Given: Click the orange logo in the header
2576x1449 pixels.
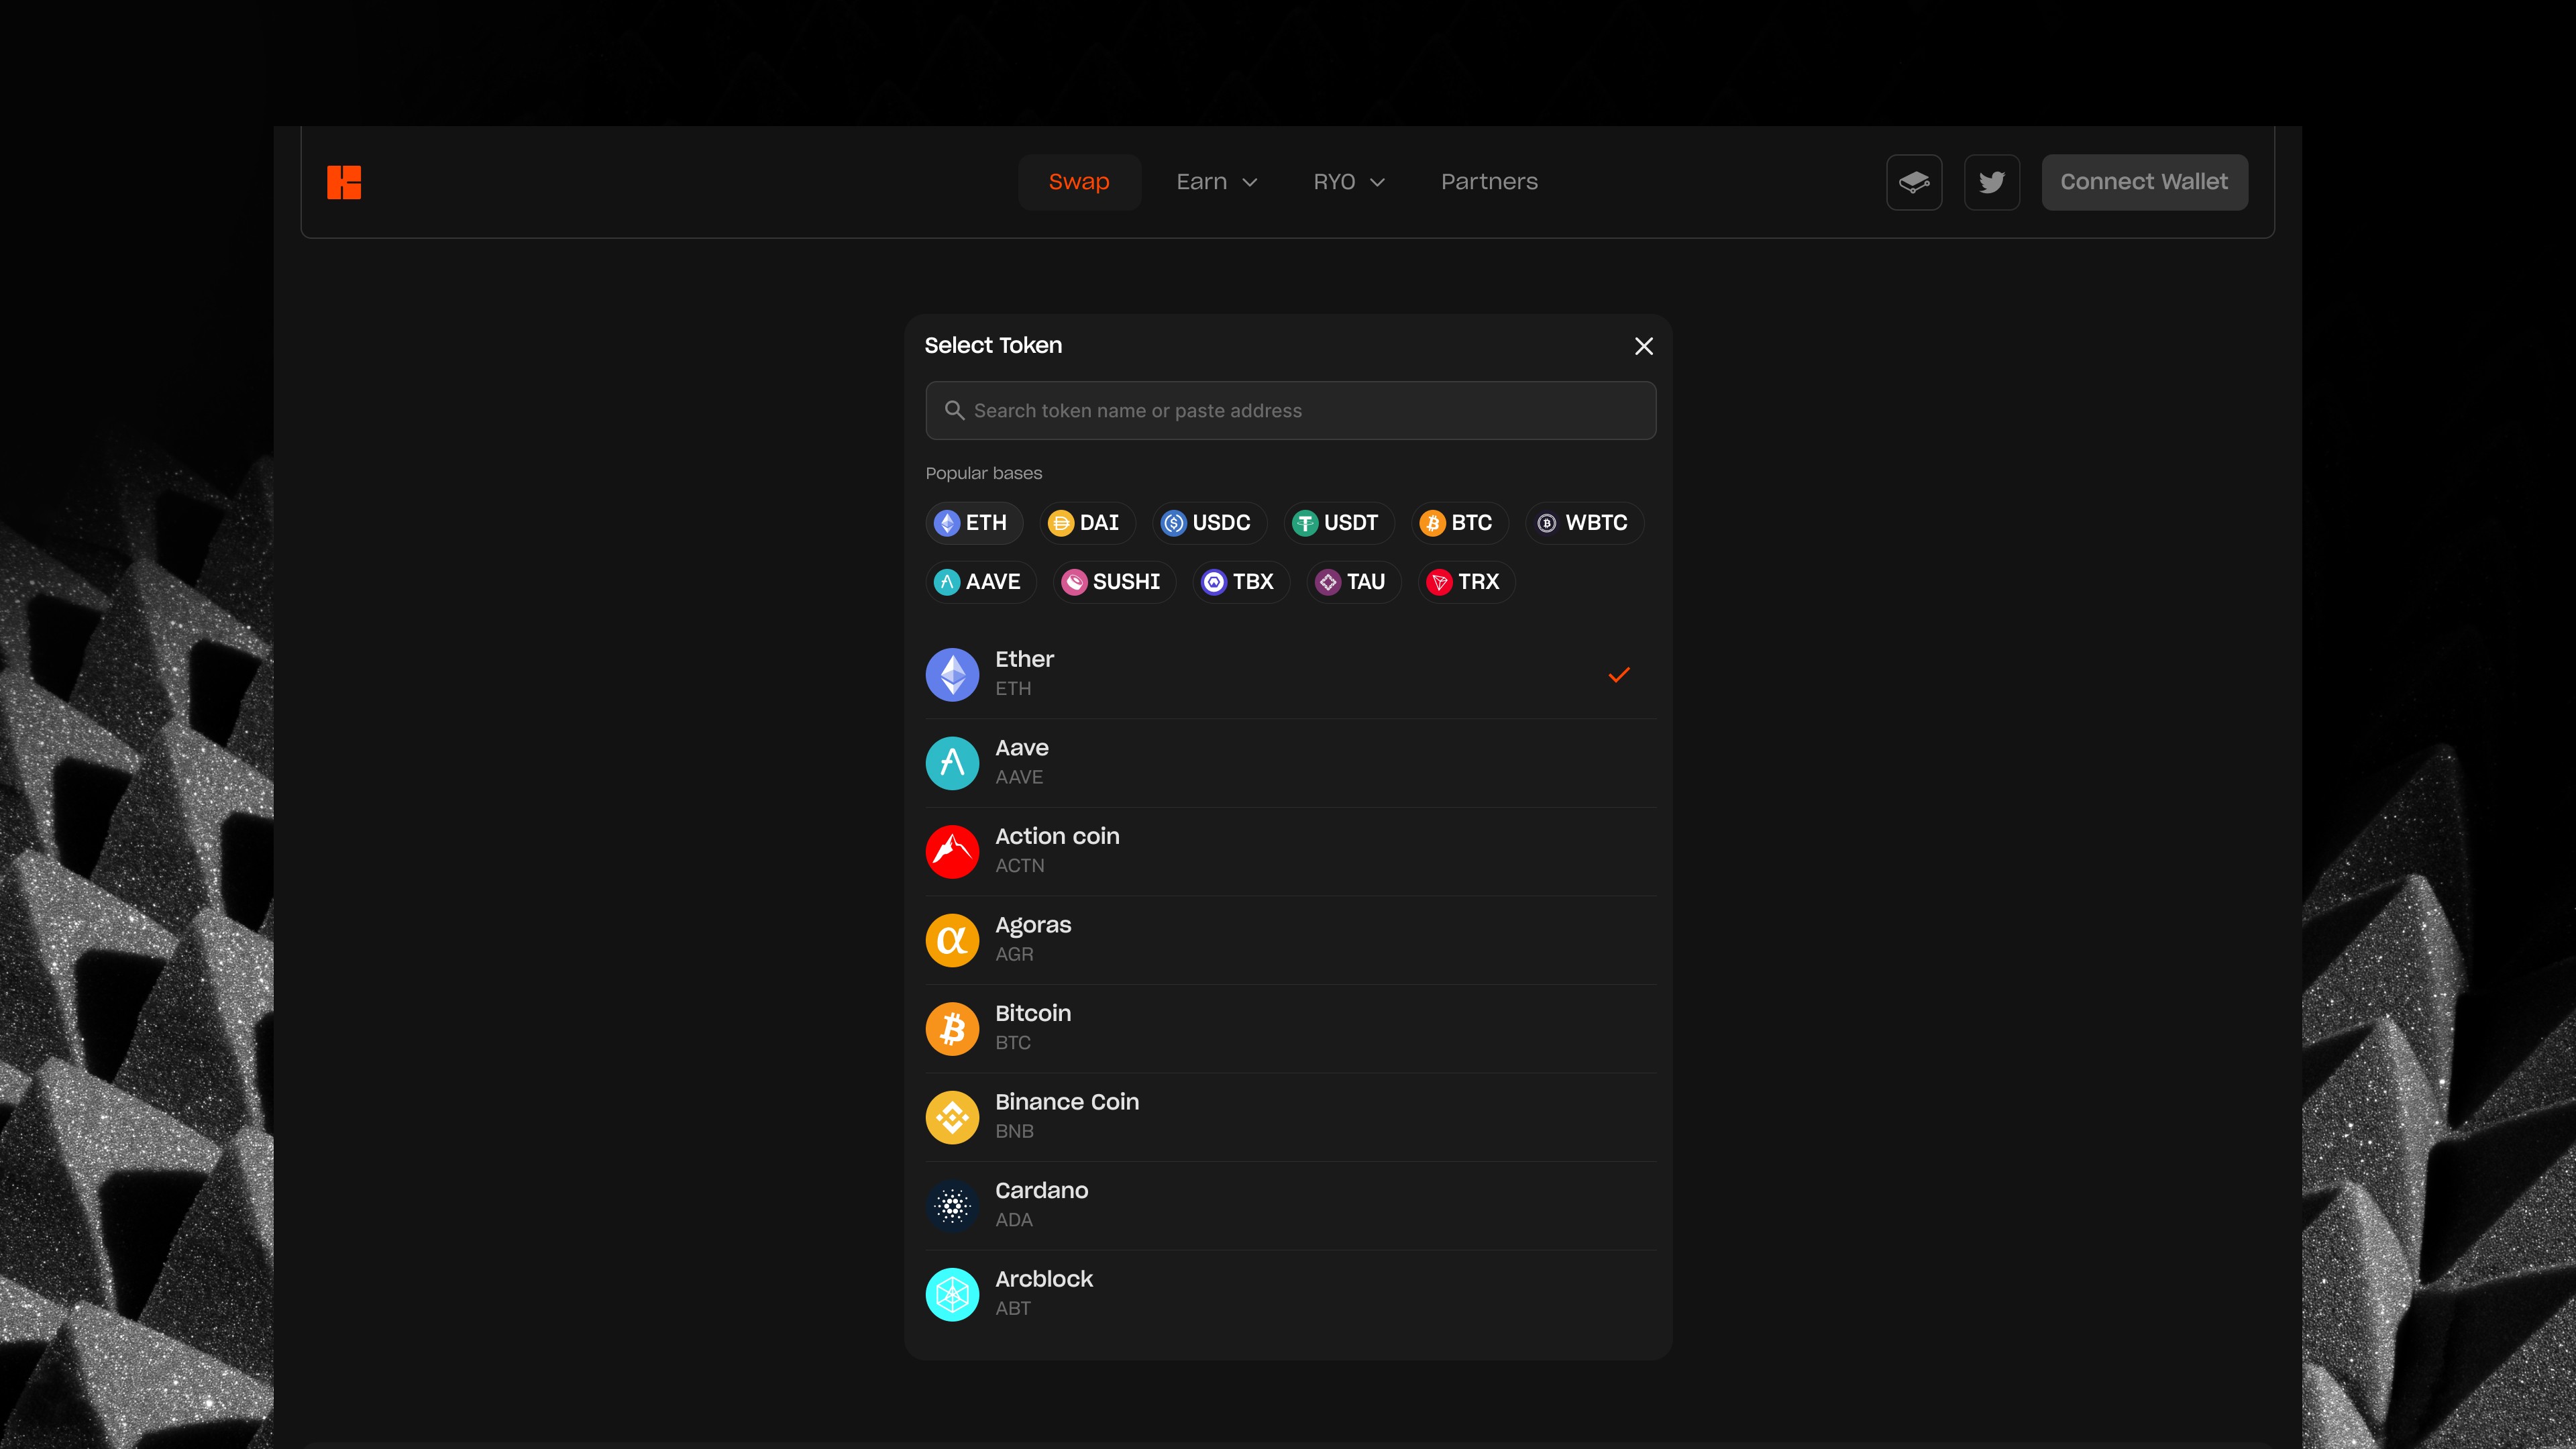Looking at the screenshot, I should [x=344, y=182].
